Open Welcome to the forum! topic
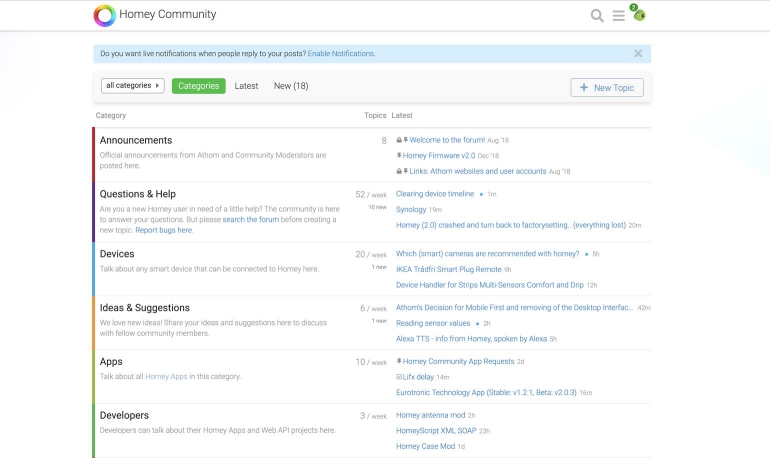 coord(447,140)
